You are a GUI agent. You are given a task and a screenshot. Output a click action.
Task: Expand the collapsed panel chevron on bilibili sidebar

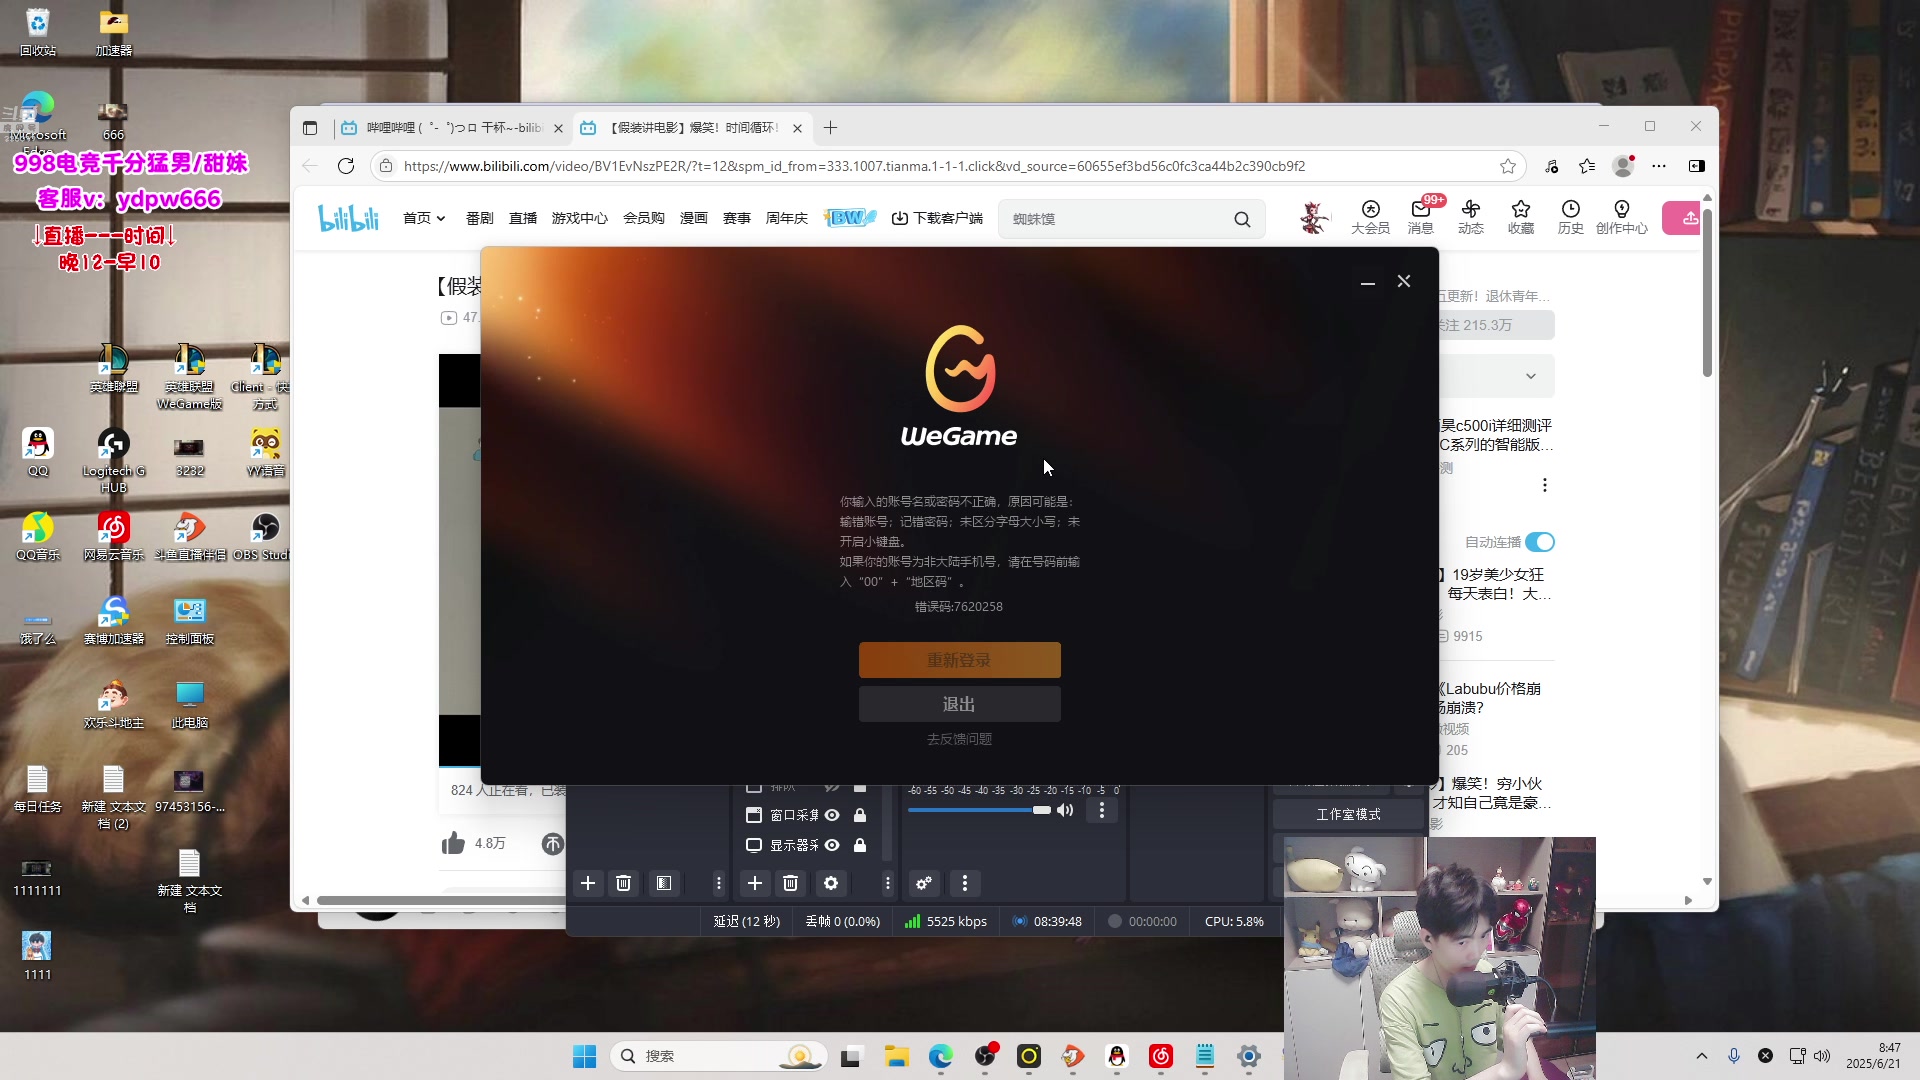pyautogui.click(x=1530, y=376)
